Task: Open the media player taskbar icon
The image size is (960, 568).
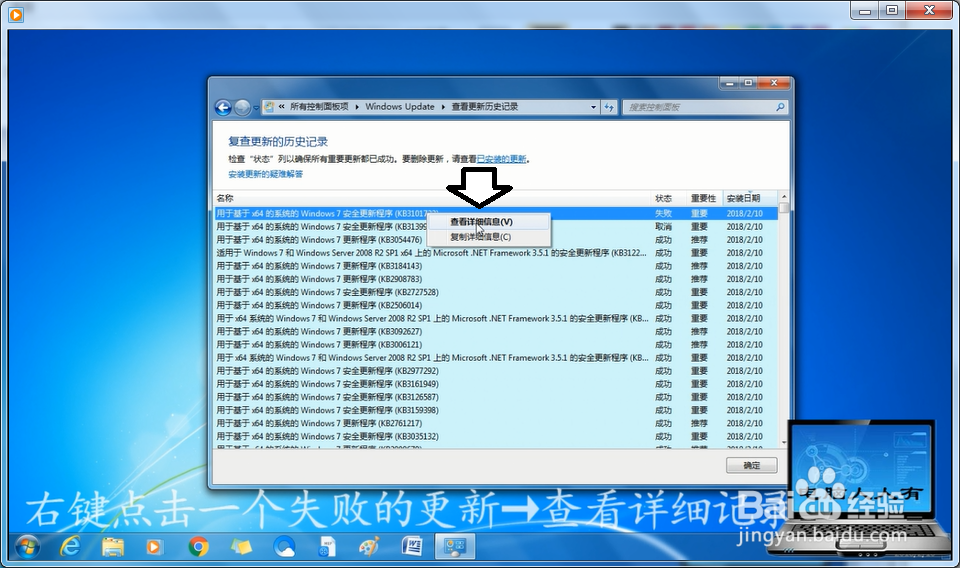Action: point(154,546)
